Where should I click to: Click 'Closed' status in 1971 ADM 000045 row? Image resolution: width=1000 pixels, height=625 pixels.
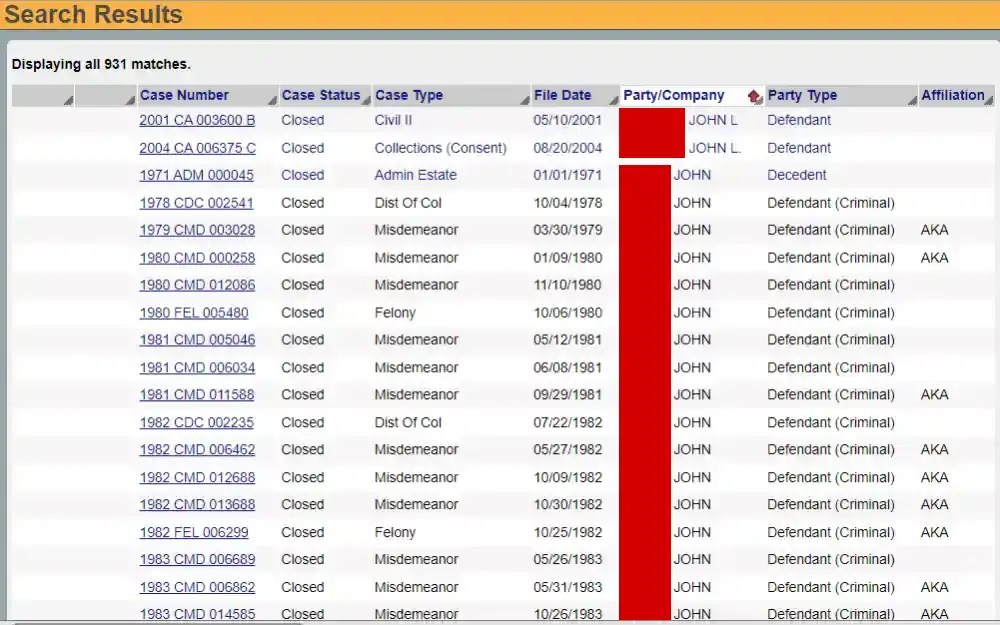tap(302, 175)
